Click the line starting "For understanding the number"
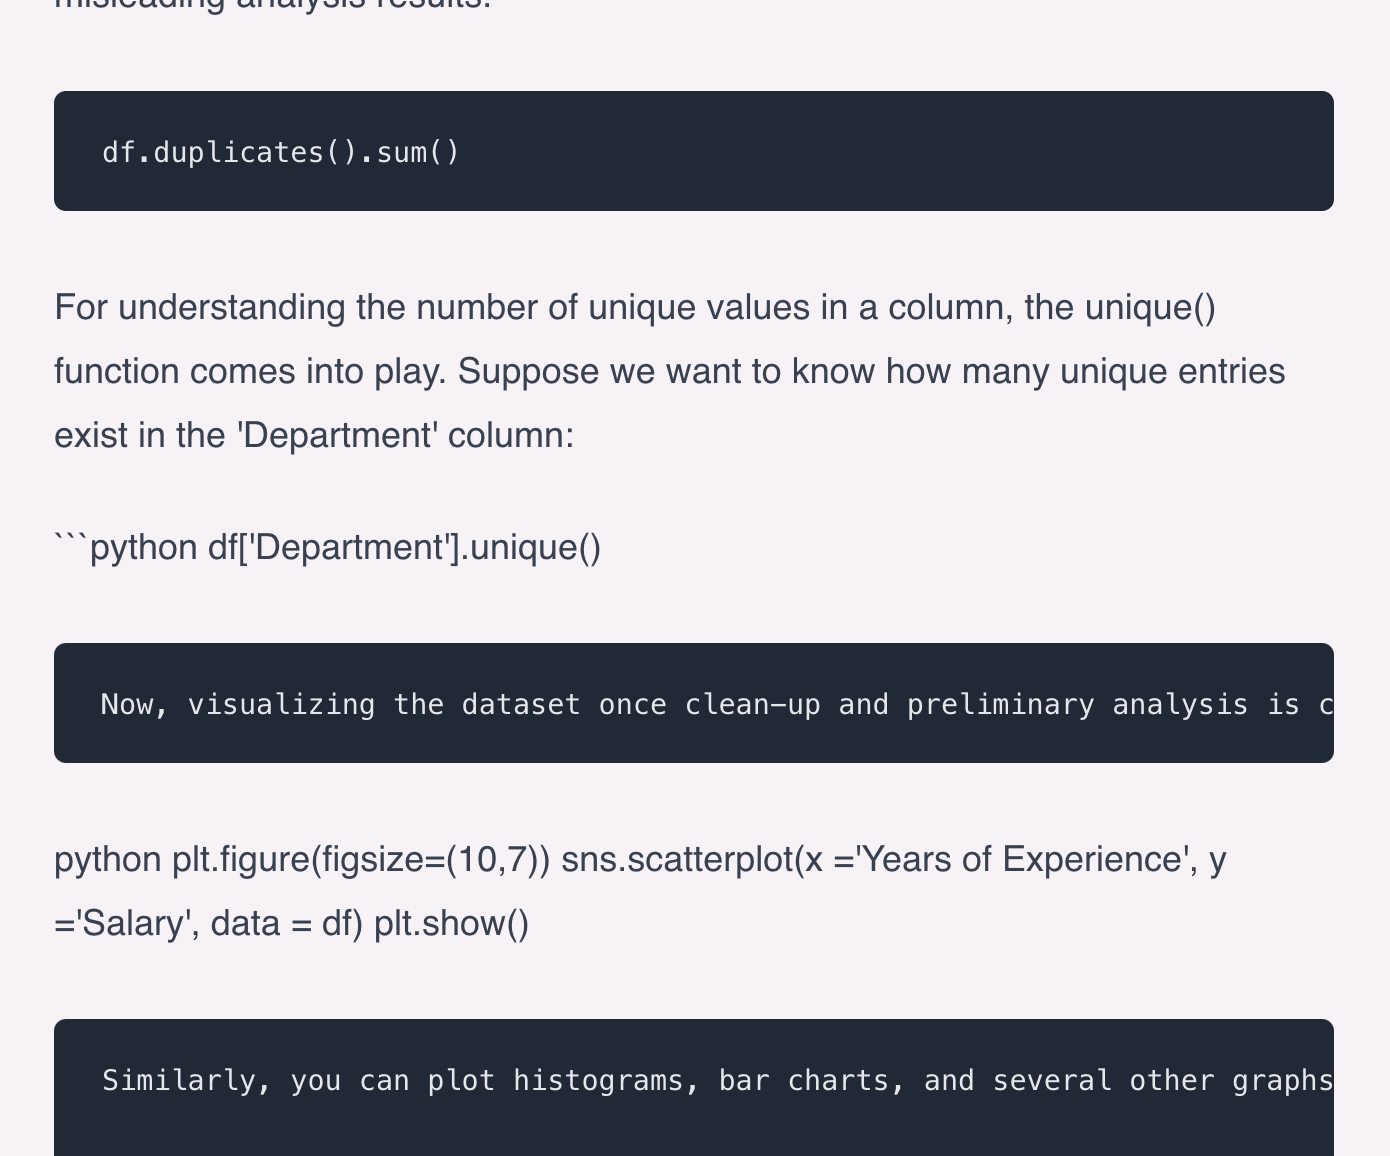Image resolution: width=1390 pixels, height=1156 pixels. [x=635, y=307]
